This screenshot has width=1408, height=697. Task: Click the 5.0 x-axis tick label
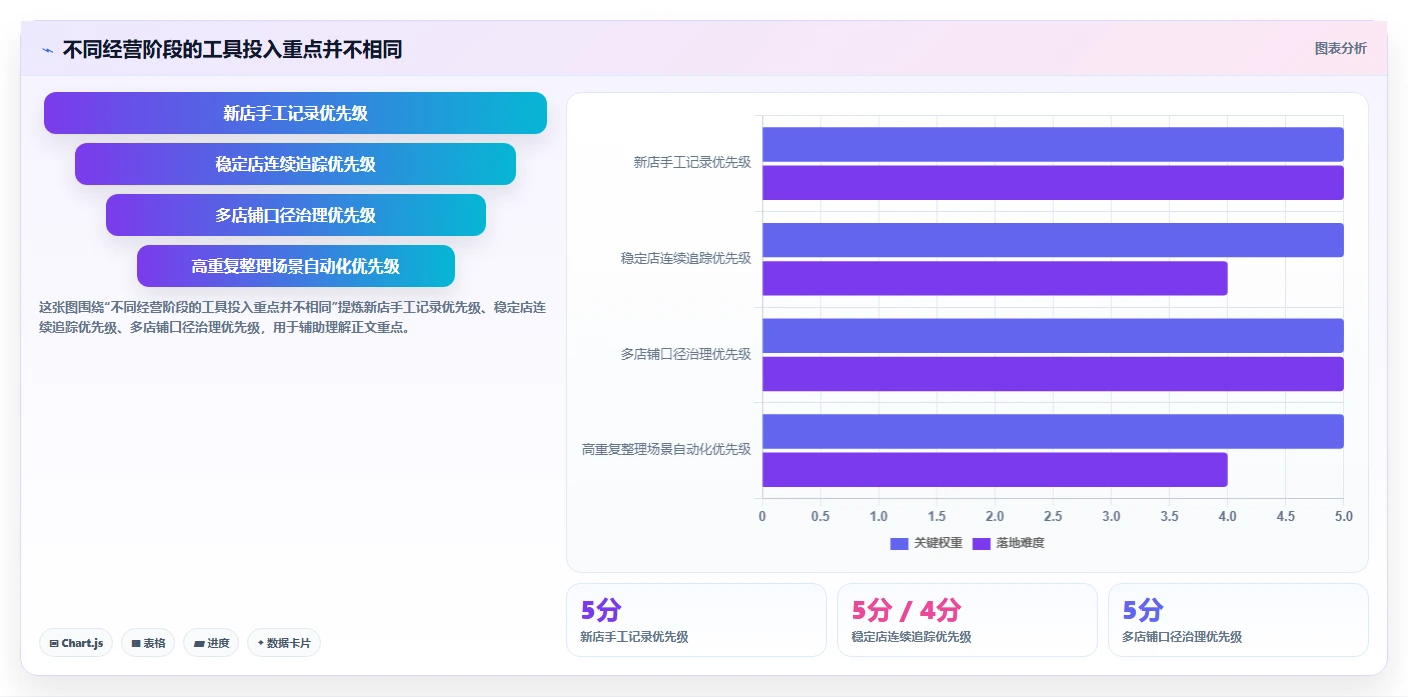(x=1344, y=516)
